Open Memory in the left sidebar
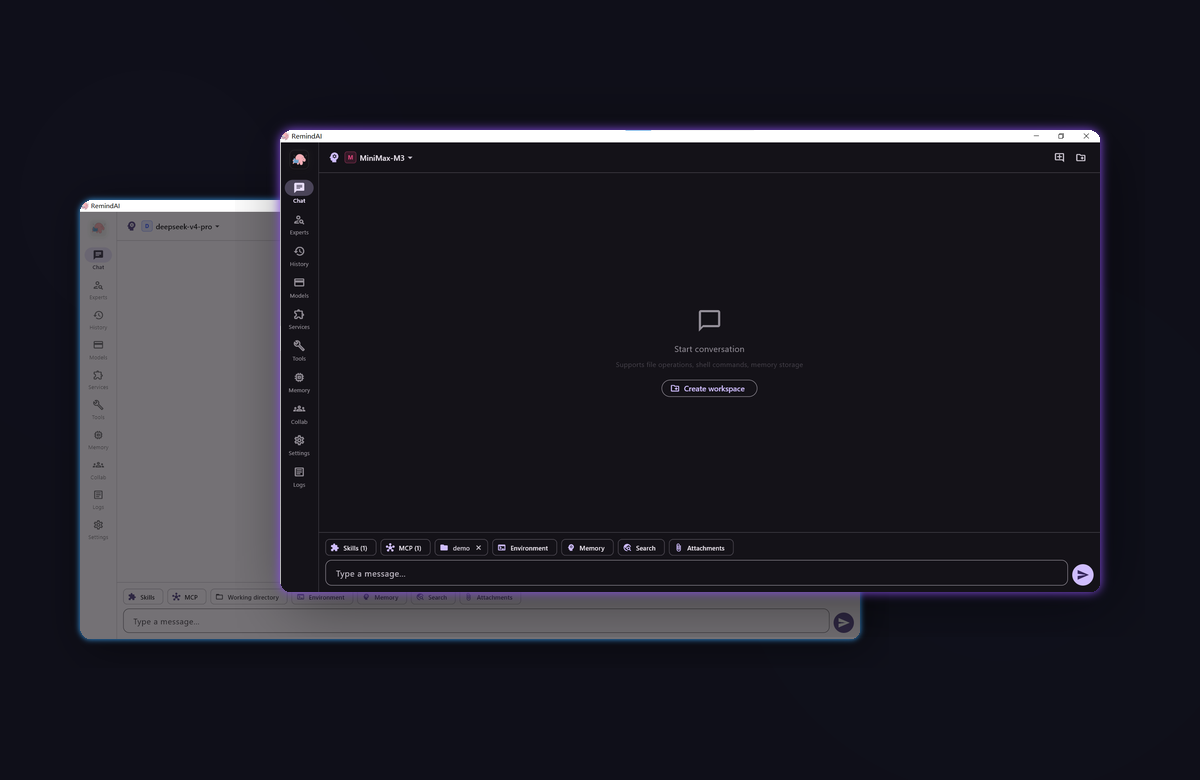Viewport: 1200px width, 780px height. [299, 382]
